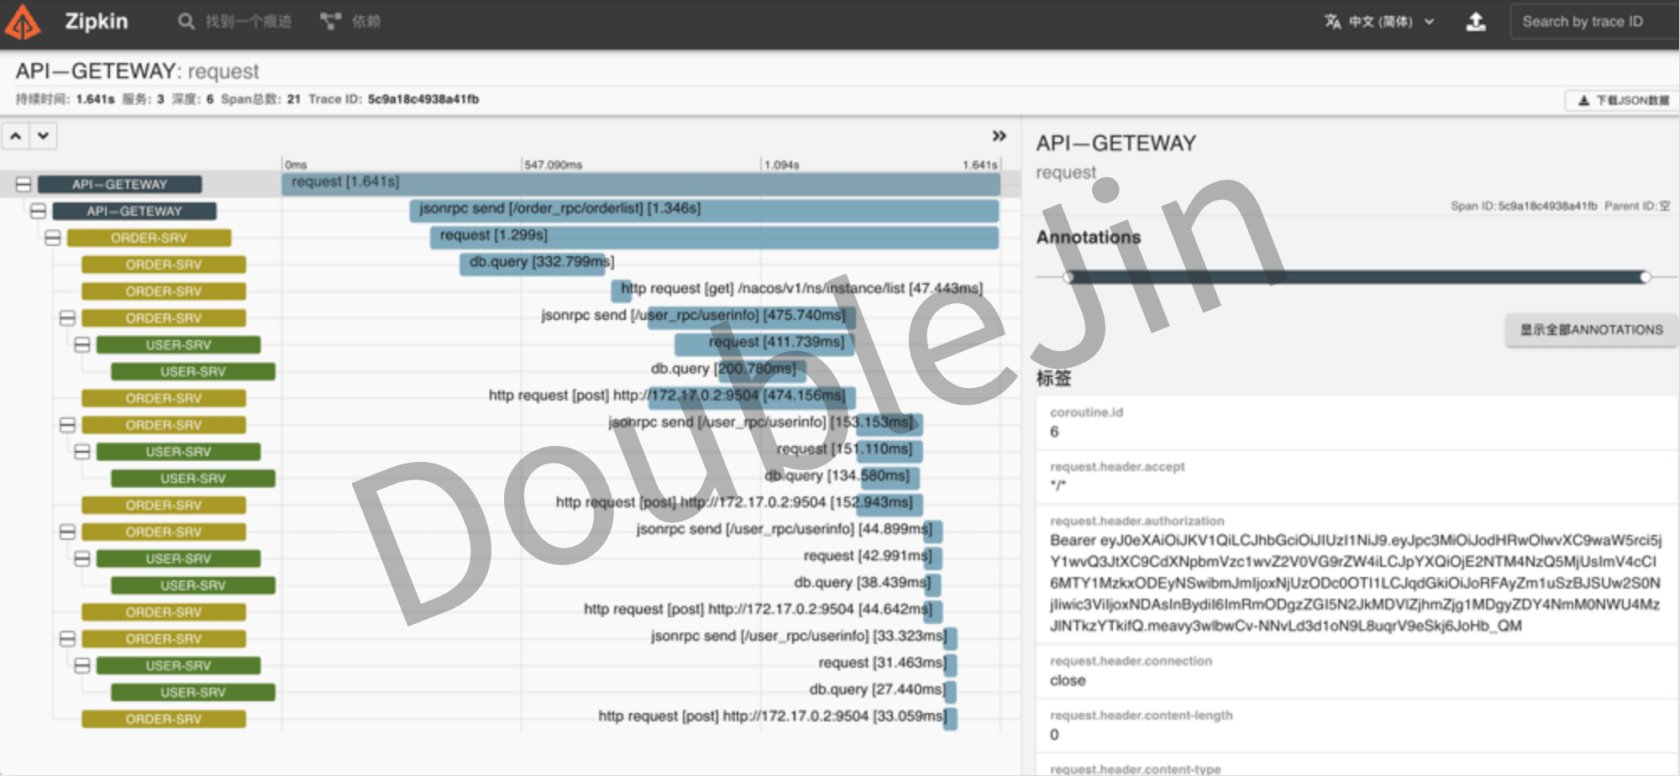Image resolution: width=1680 pixels, height=776 pixels.
Task: Select db.query 38.439ms span
Action: pyautogui.click(x=933, y=584)
